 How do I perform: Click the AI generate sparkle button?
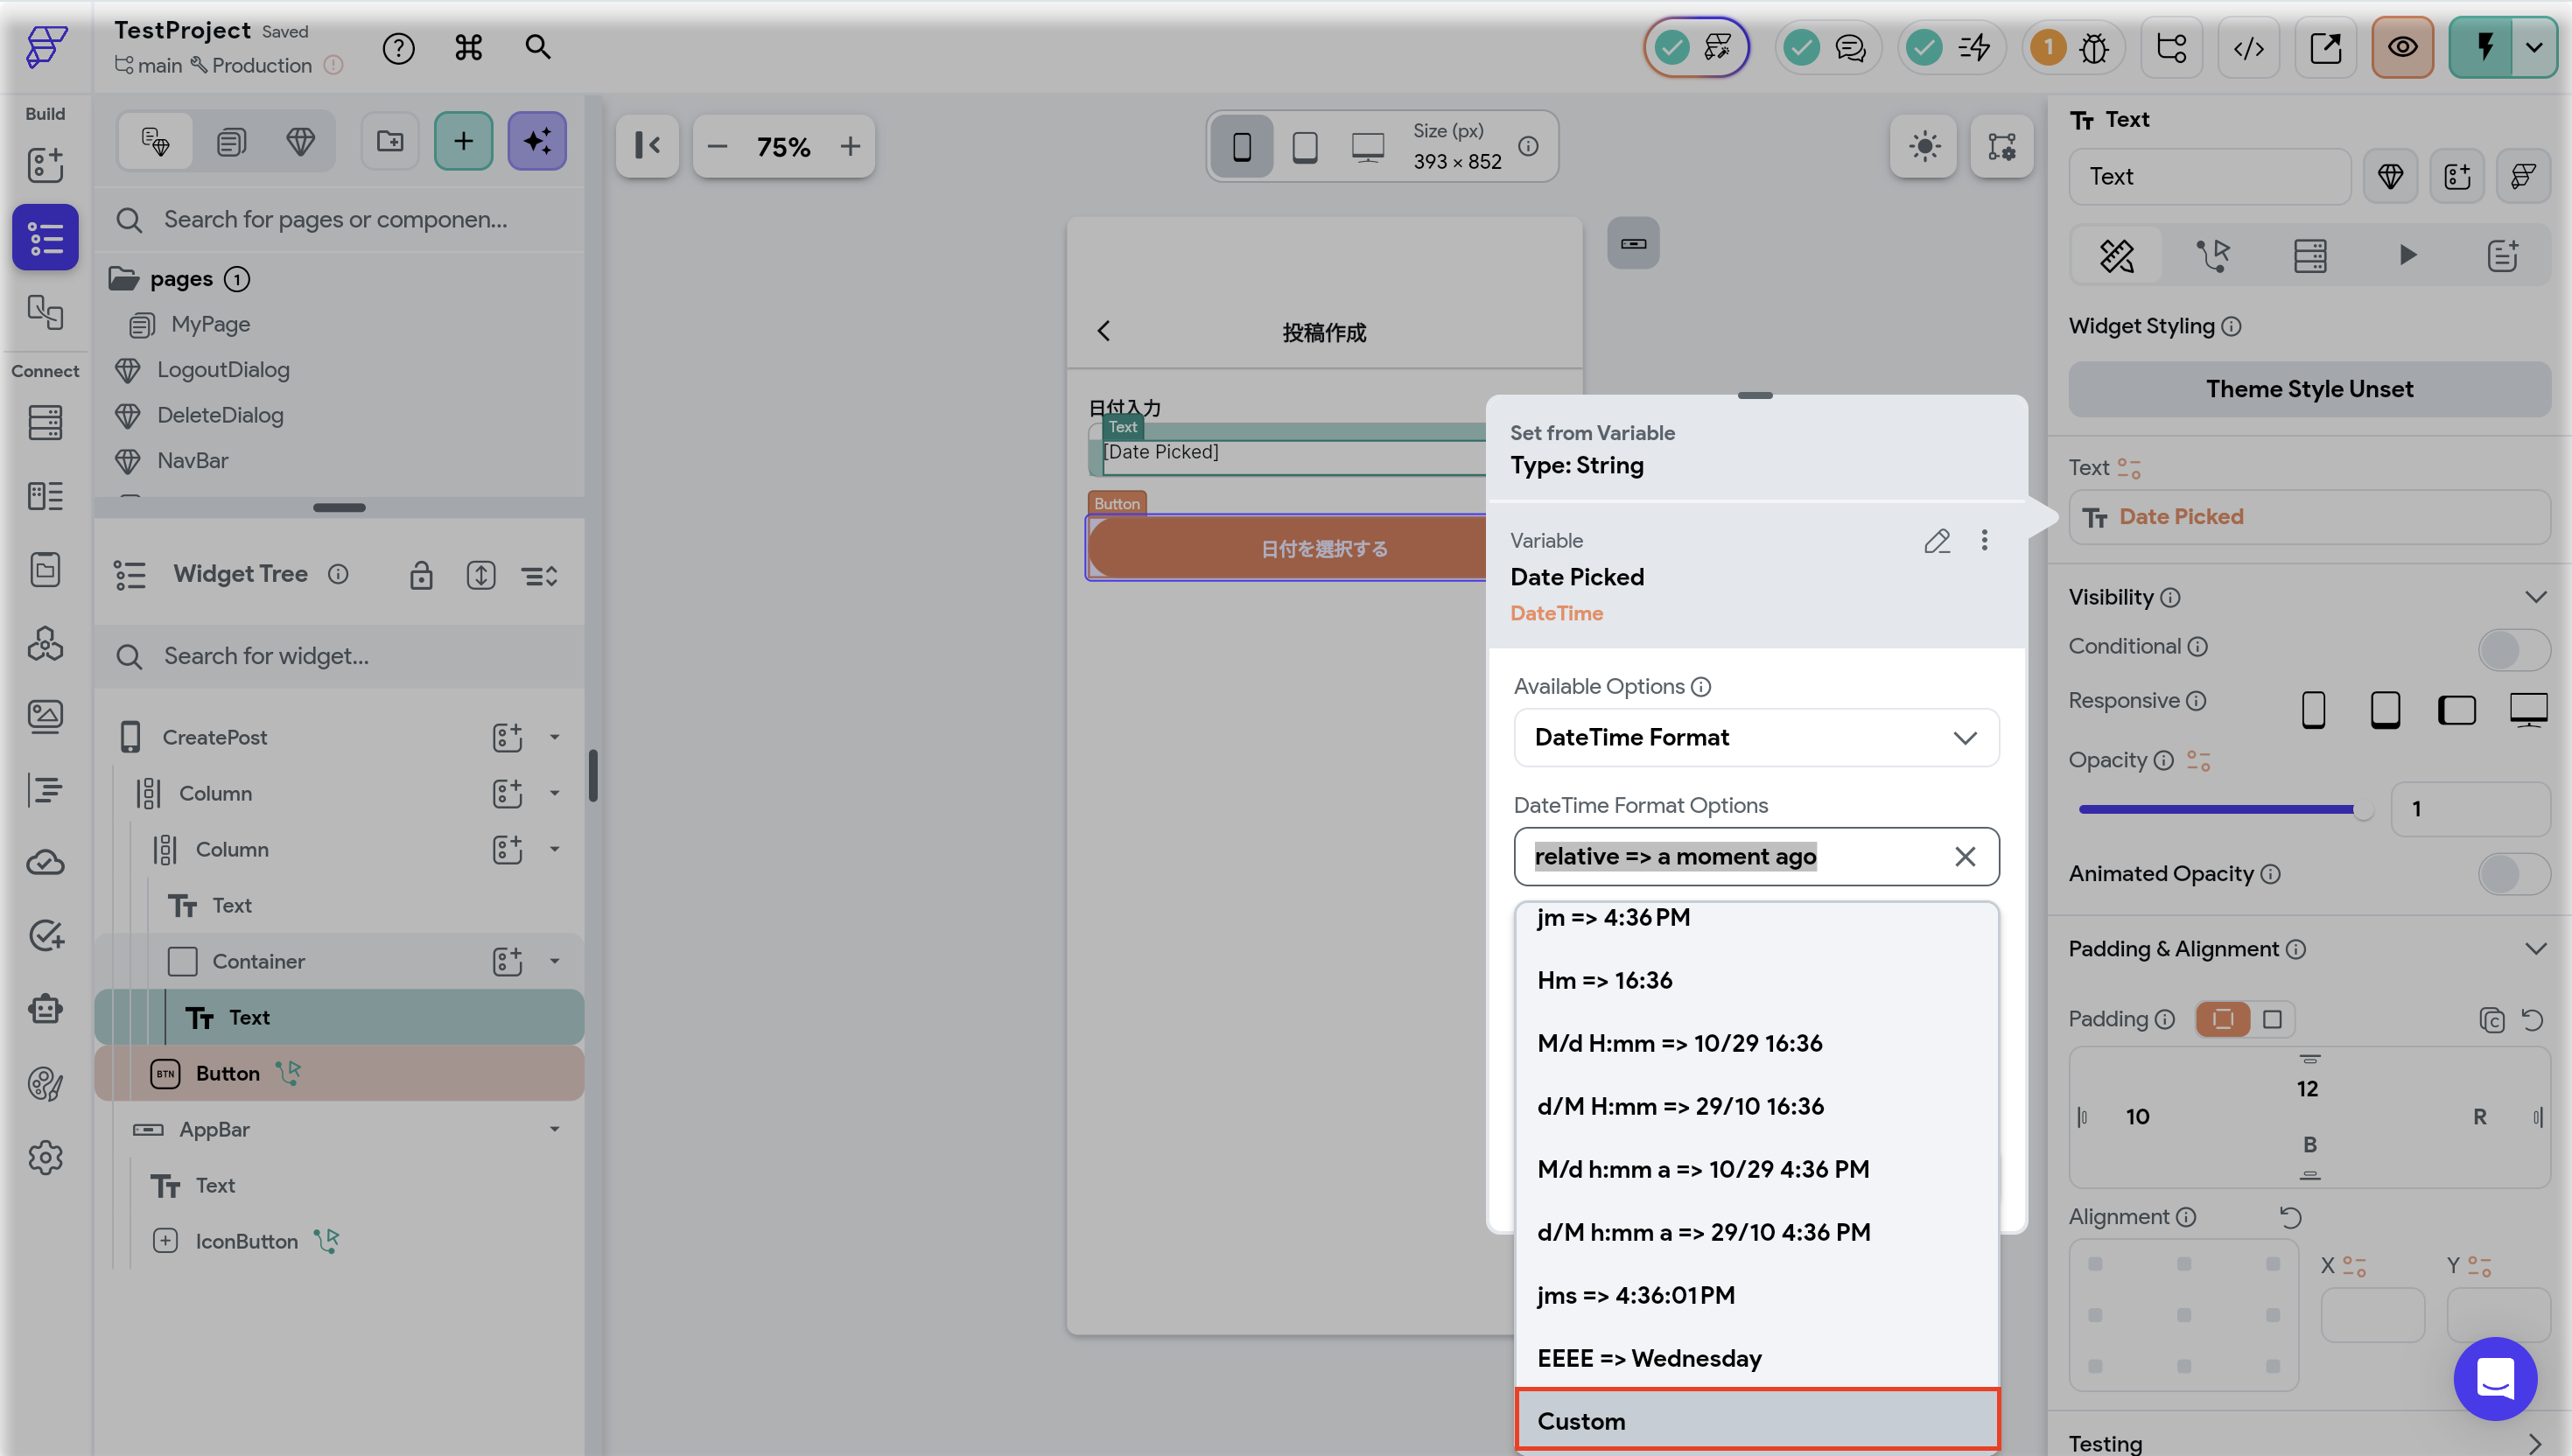(537, 141)
